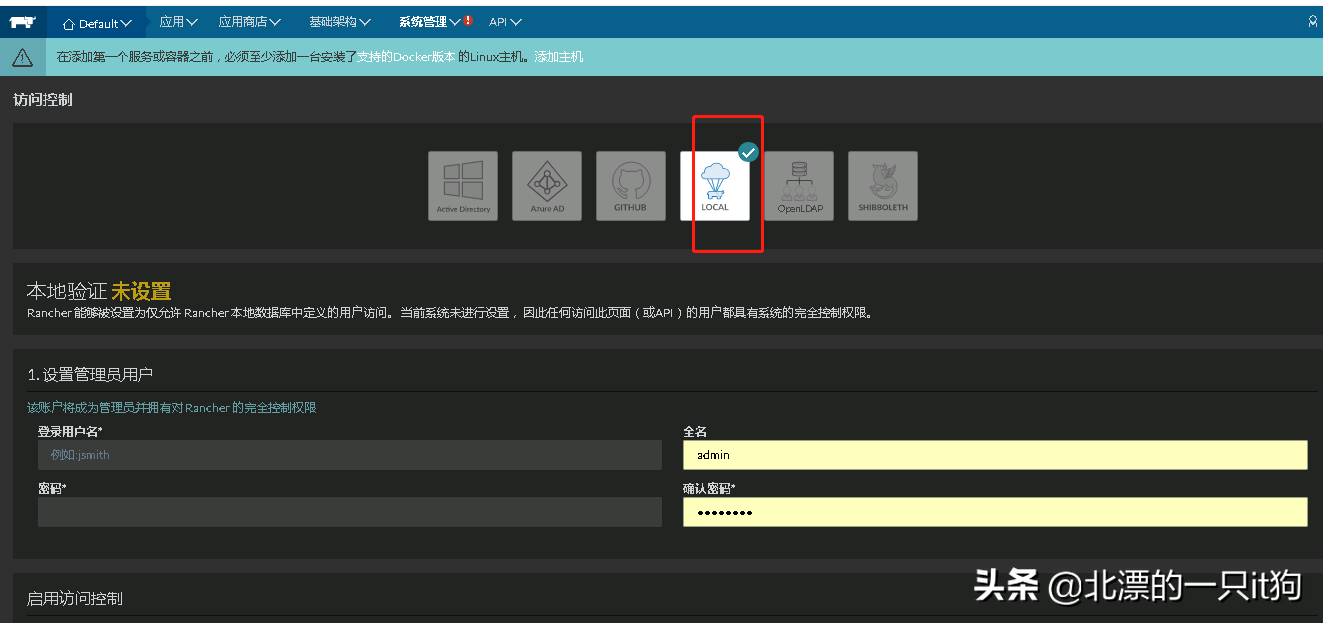Select Active Directory authentication icon
The image size is (1323, 623).
463,186
